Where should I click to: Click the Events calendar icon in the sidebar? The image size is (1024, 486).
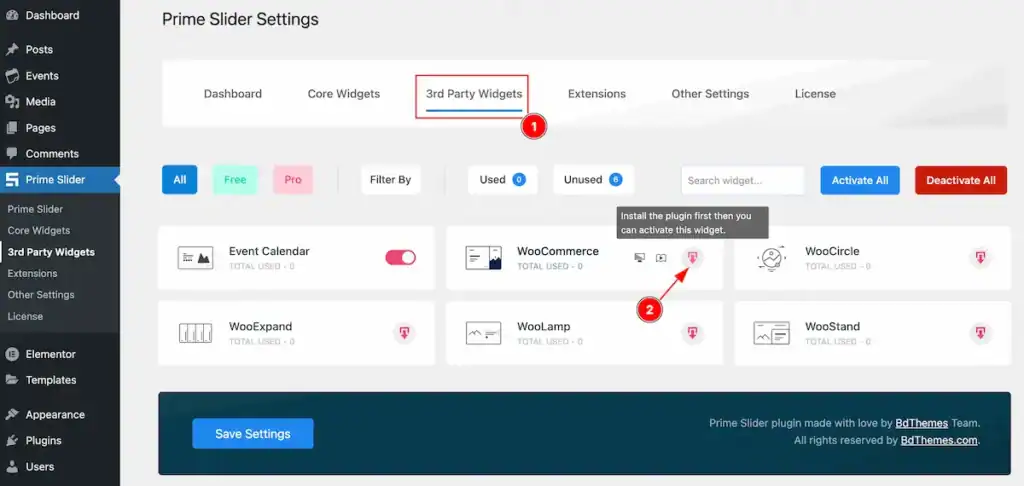(x=12, y=76)
